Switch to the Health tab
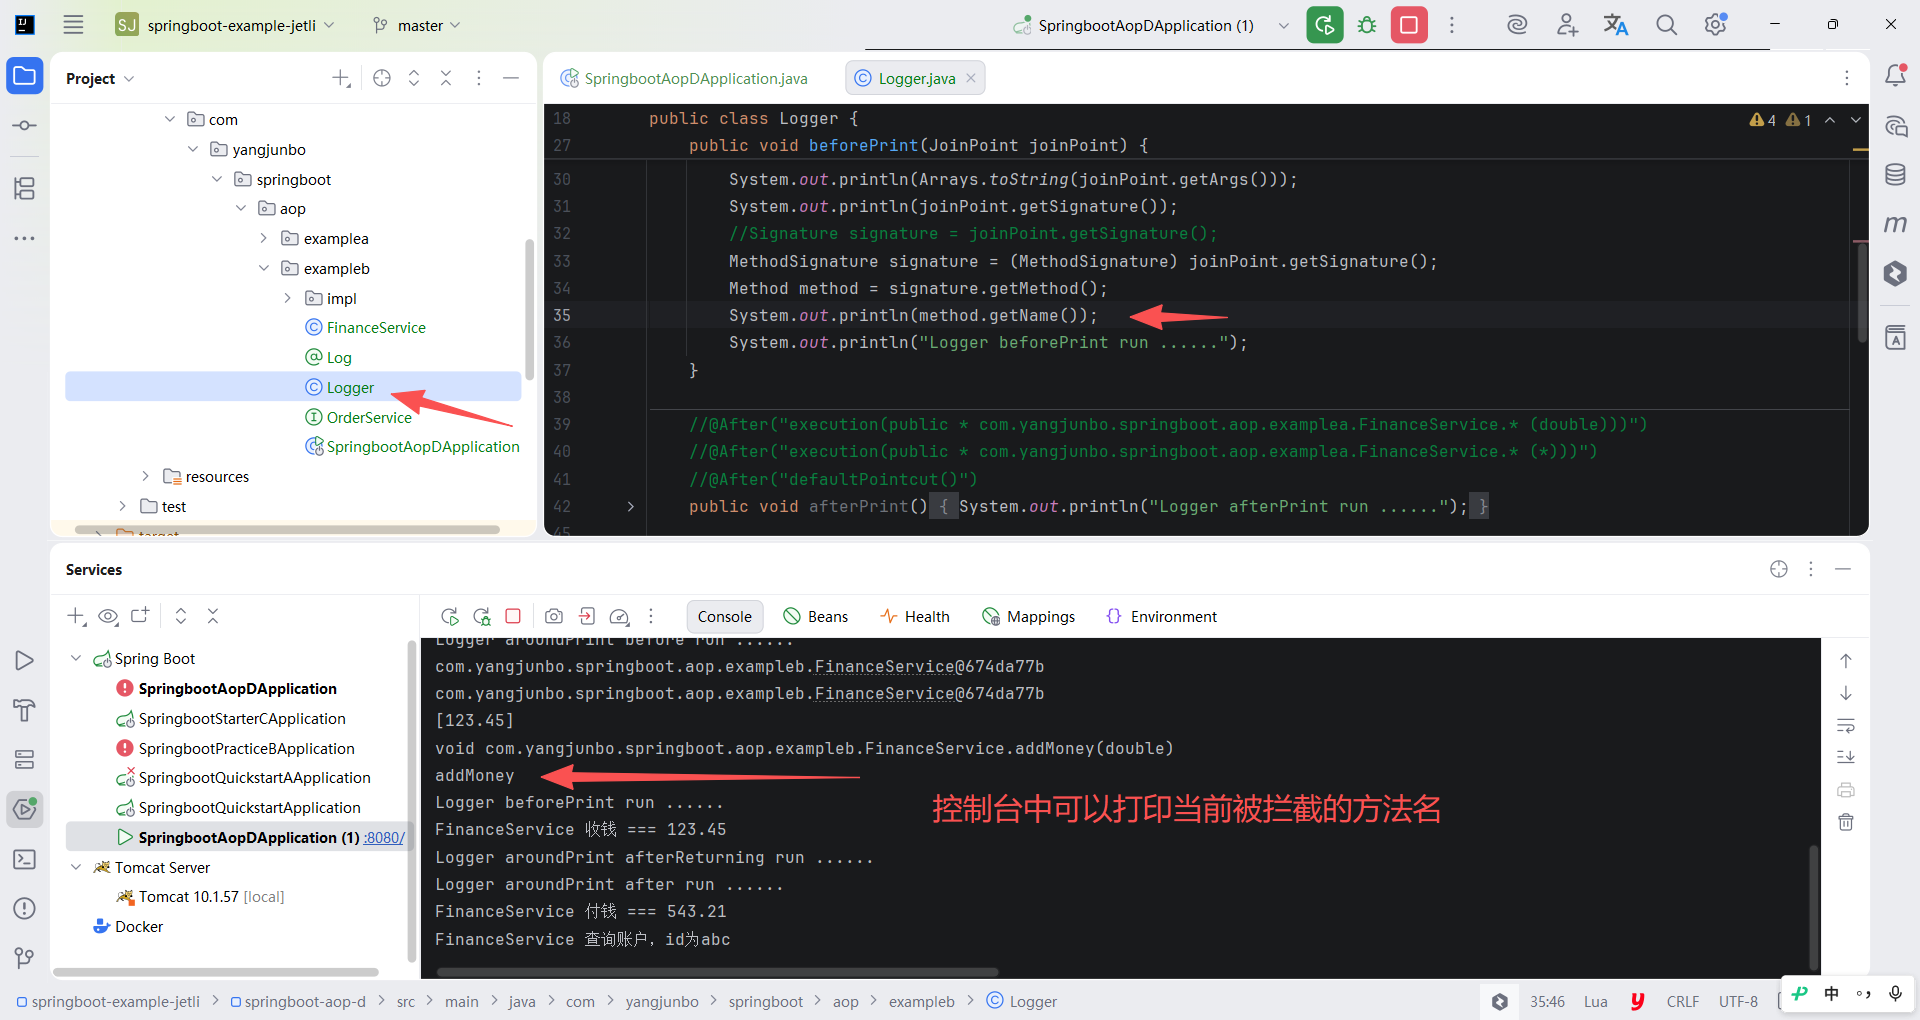This screenshot has width=1920, height=1020. point(914,616)
